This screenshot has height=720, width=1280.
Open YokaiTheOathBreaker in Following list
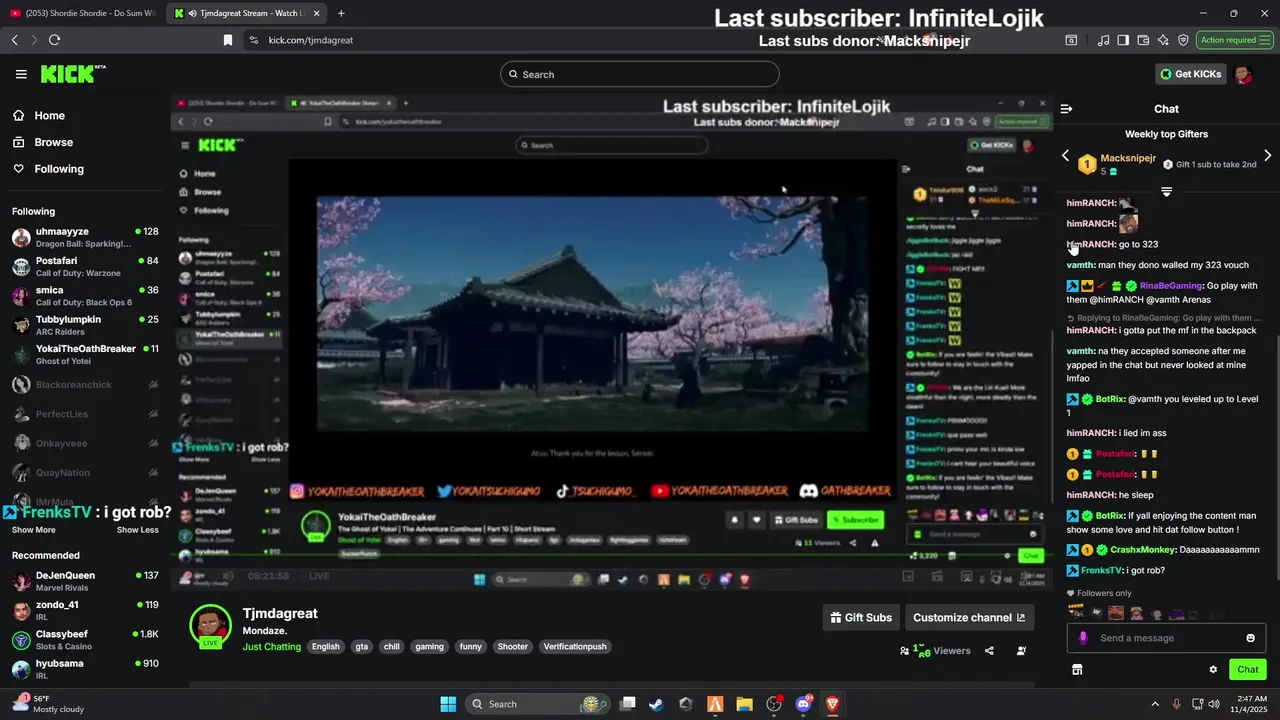(x=85, y=354)
